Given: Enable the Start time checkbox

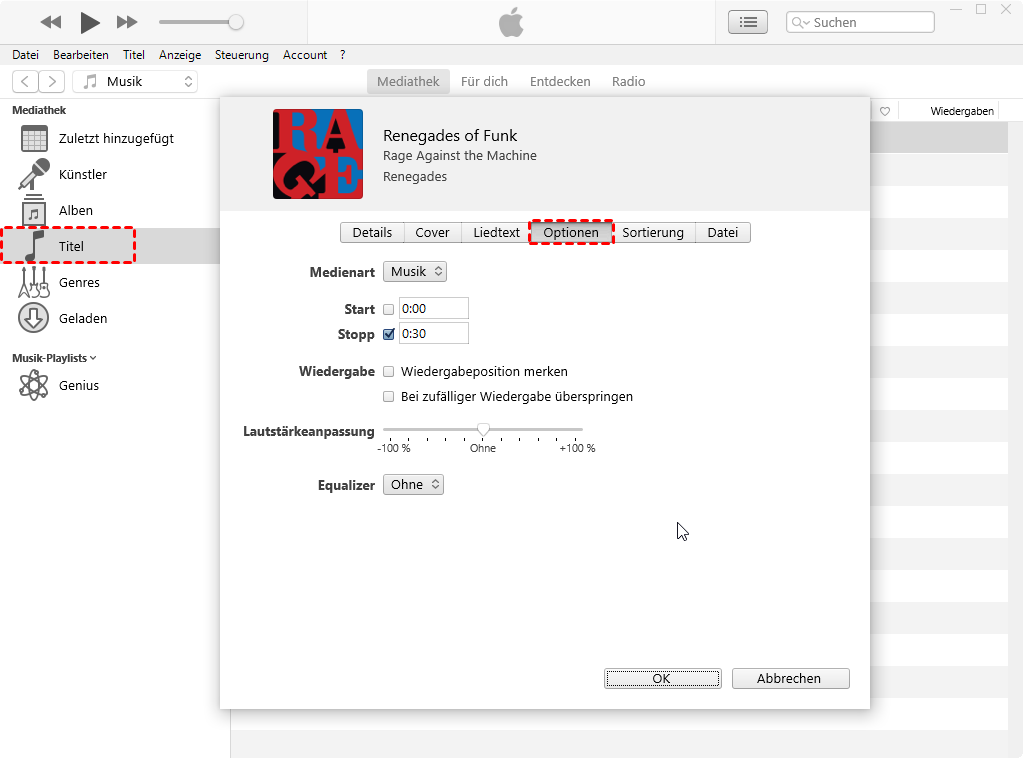Looking at the screenshot, I should pos(389,310).
